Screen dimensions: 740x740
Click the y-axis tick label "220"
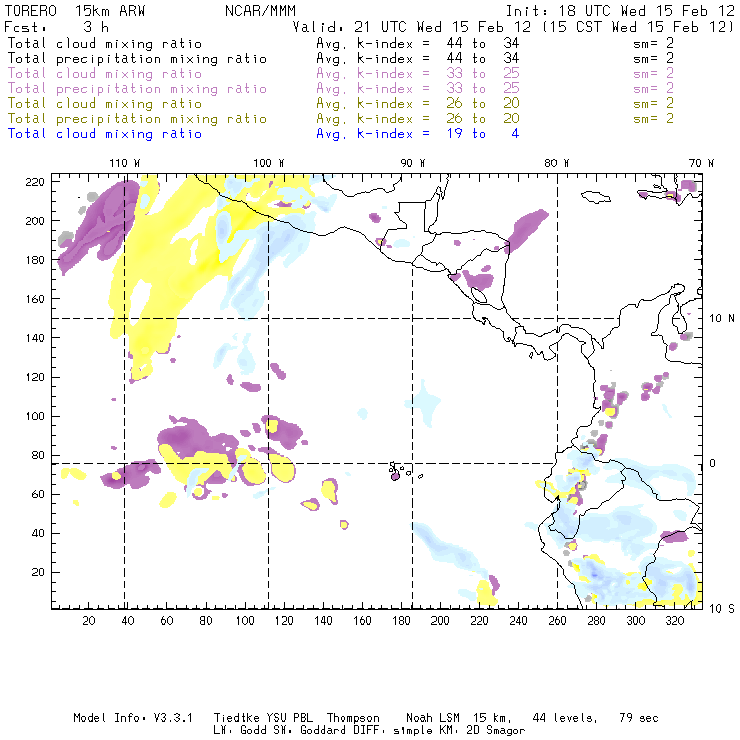click(37, 181)
